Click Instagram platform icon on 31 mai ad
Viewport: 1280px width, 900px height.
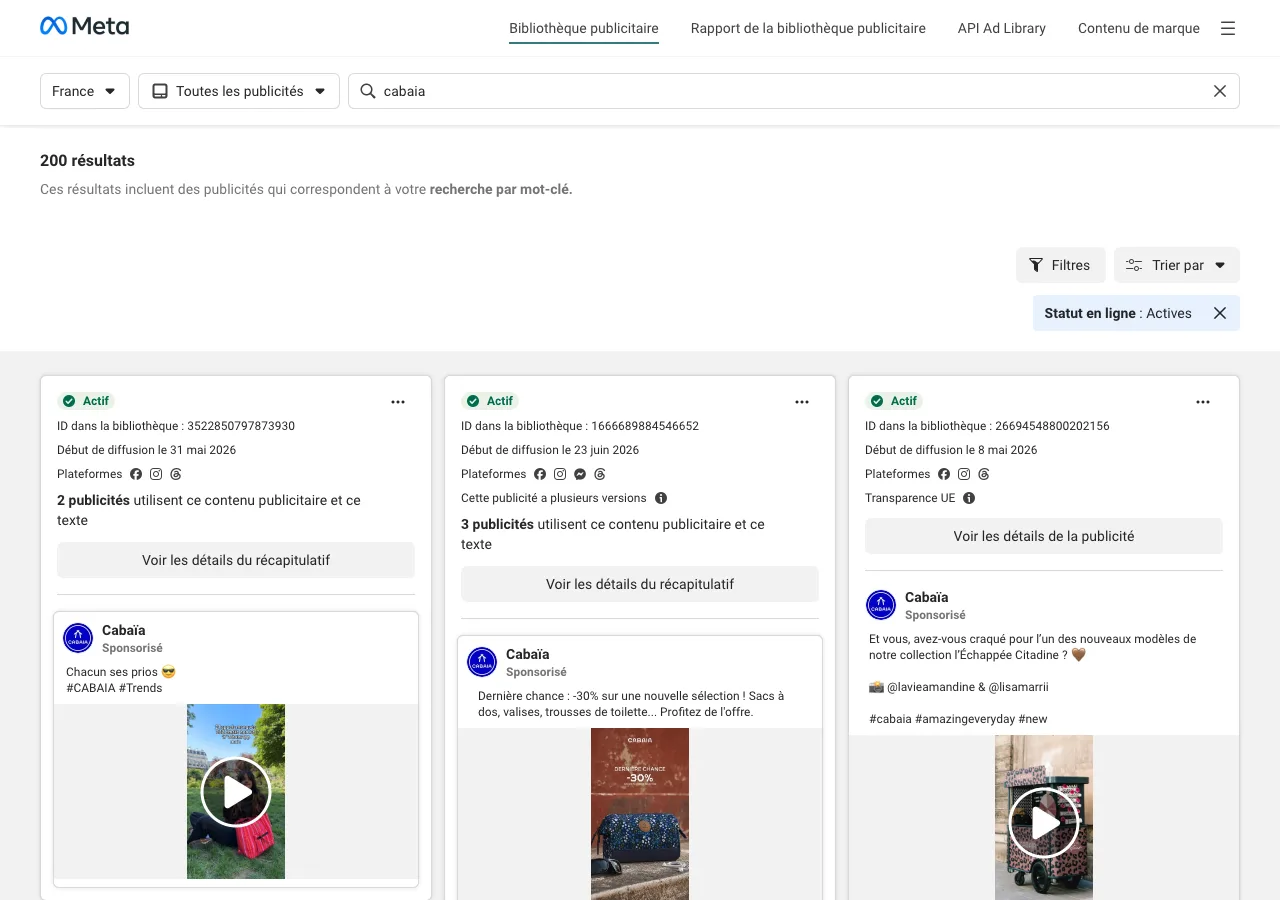tap(156, 474)
